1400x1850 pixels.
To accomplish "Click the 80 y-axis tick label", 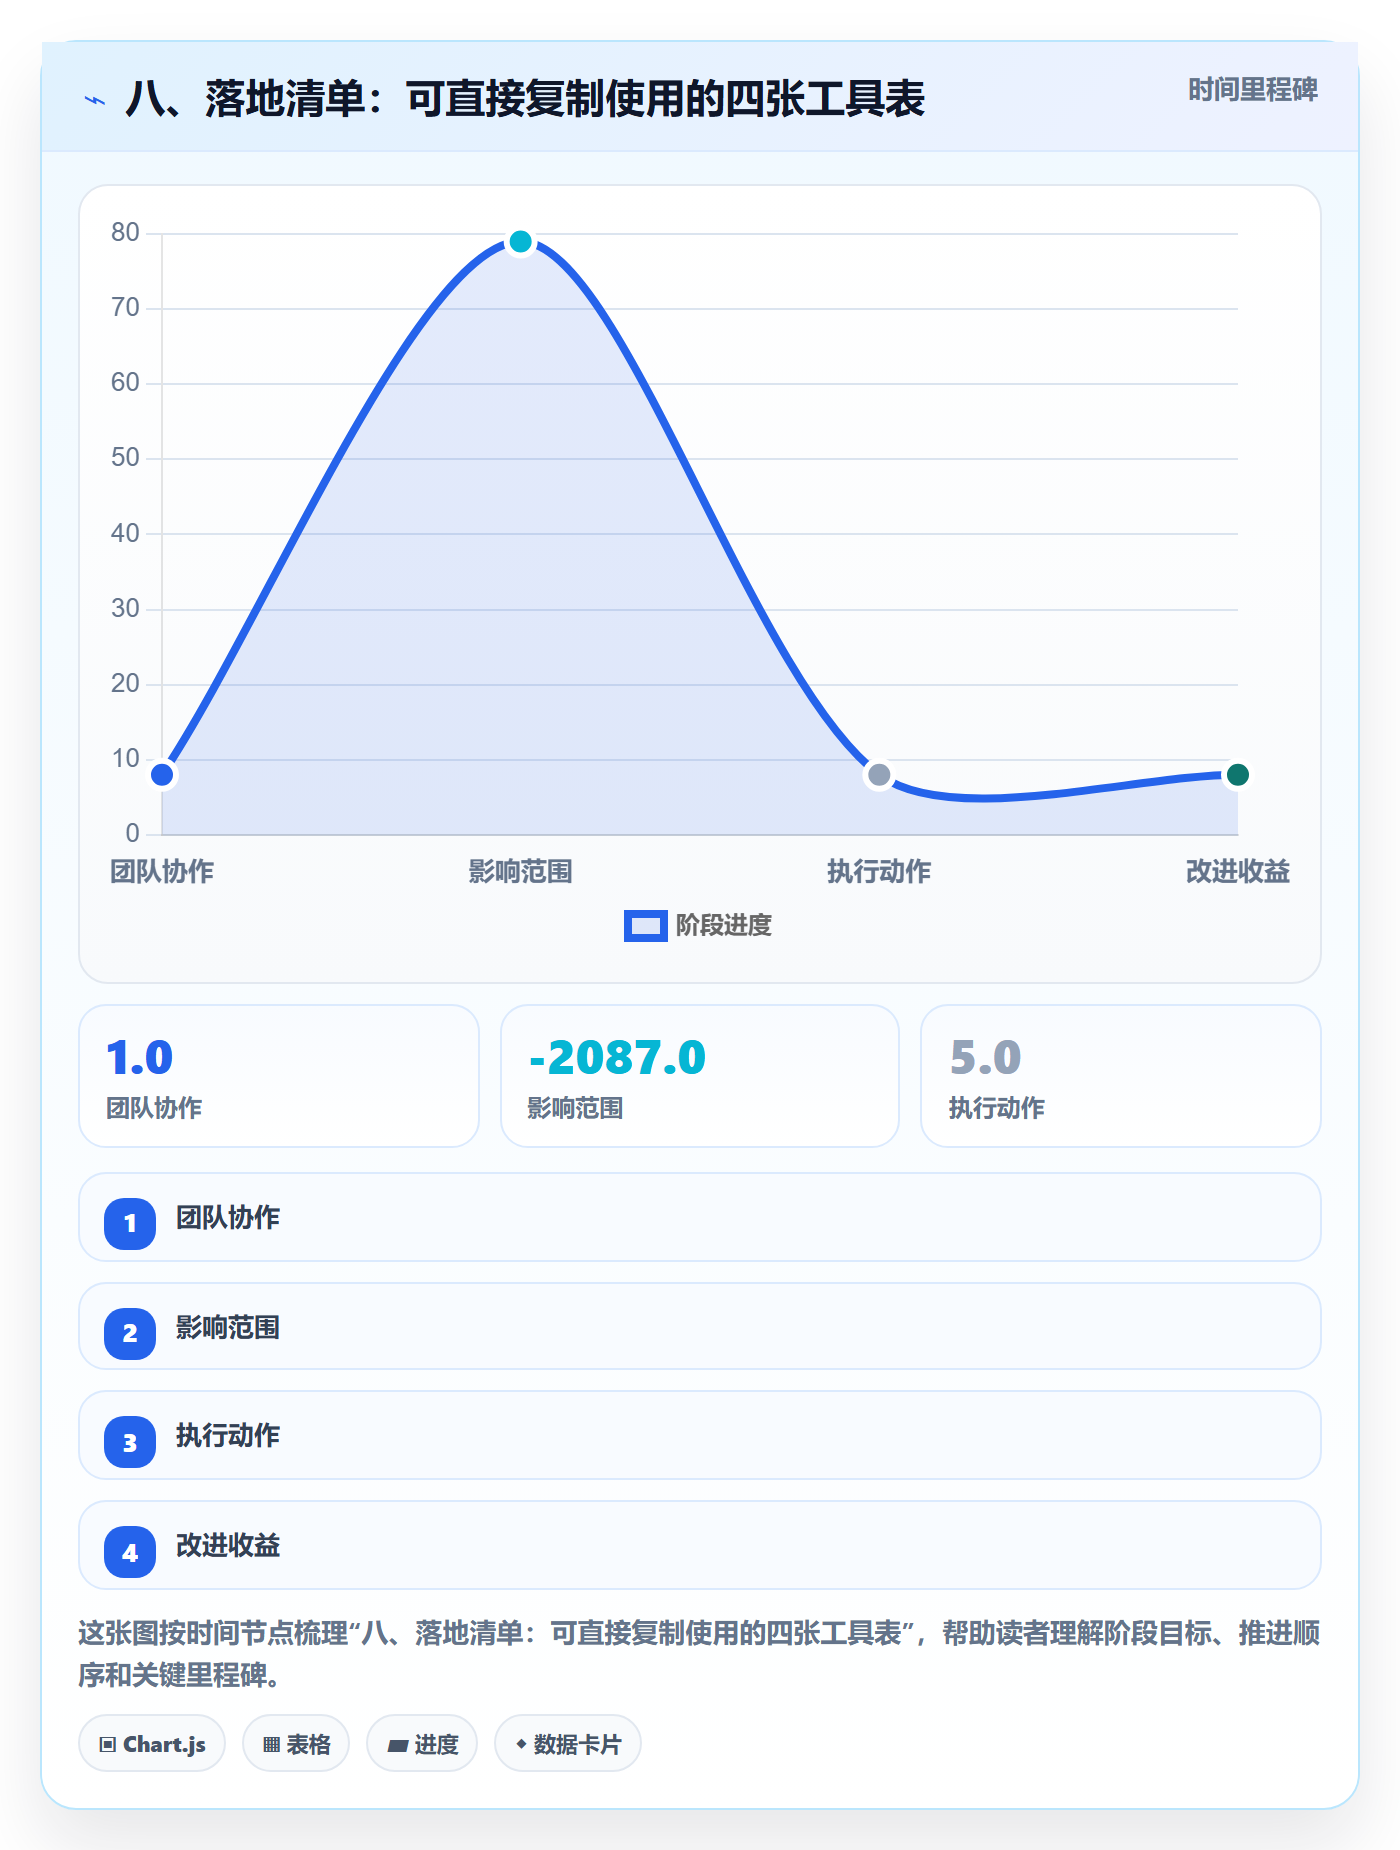I will pos(125,232).
